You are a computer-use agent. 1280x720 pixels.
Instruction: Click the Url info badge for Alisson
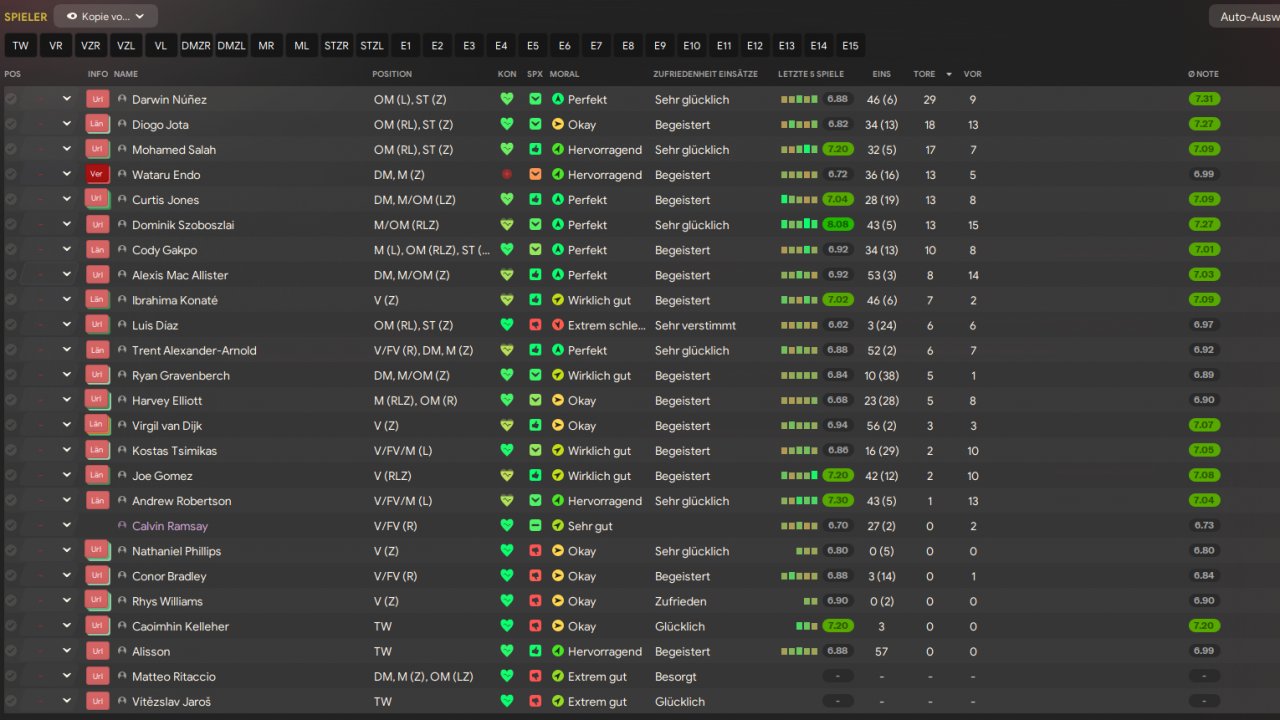[x=97, y=651]
